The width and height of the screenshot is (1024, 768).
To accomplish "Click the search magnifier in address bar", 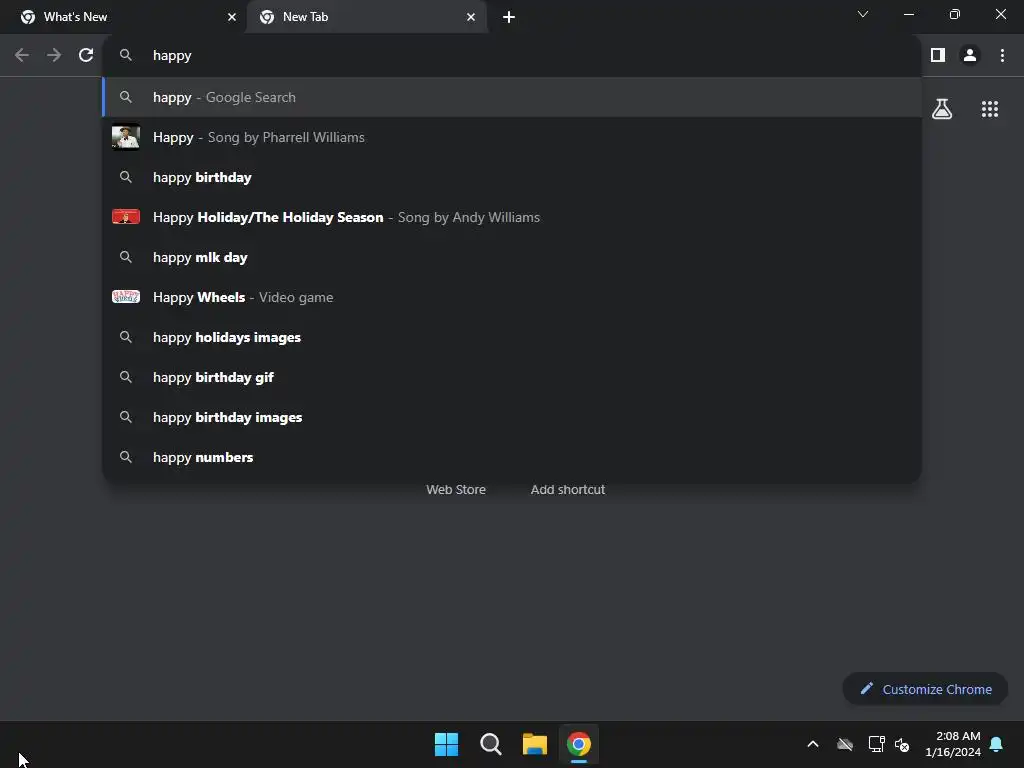I will click(125, 56).
